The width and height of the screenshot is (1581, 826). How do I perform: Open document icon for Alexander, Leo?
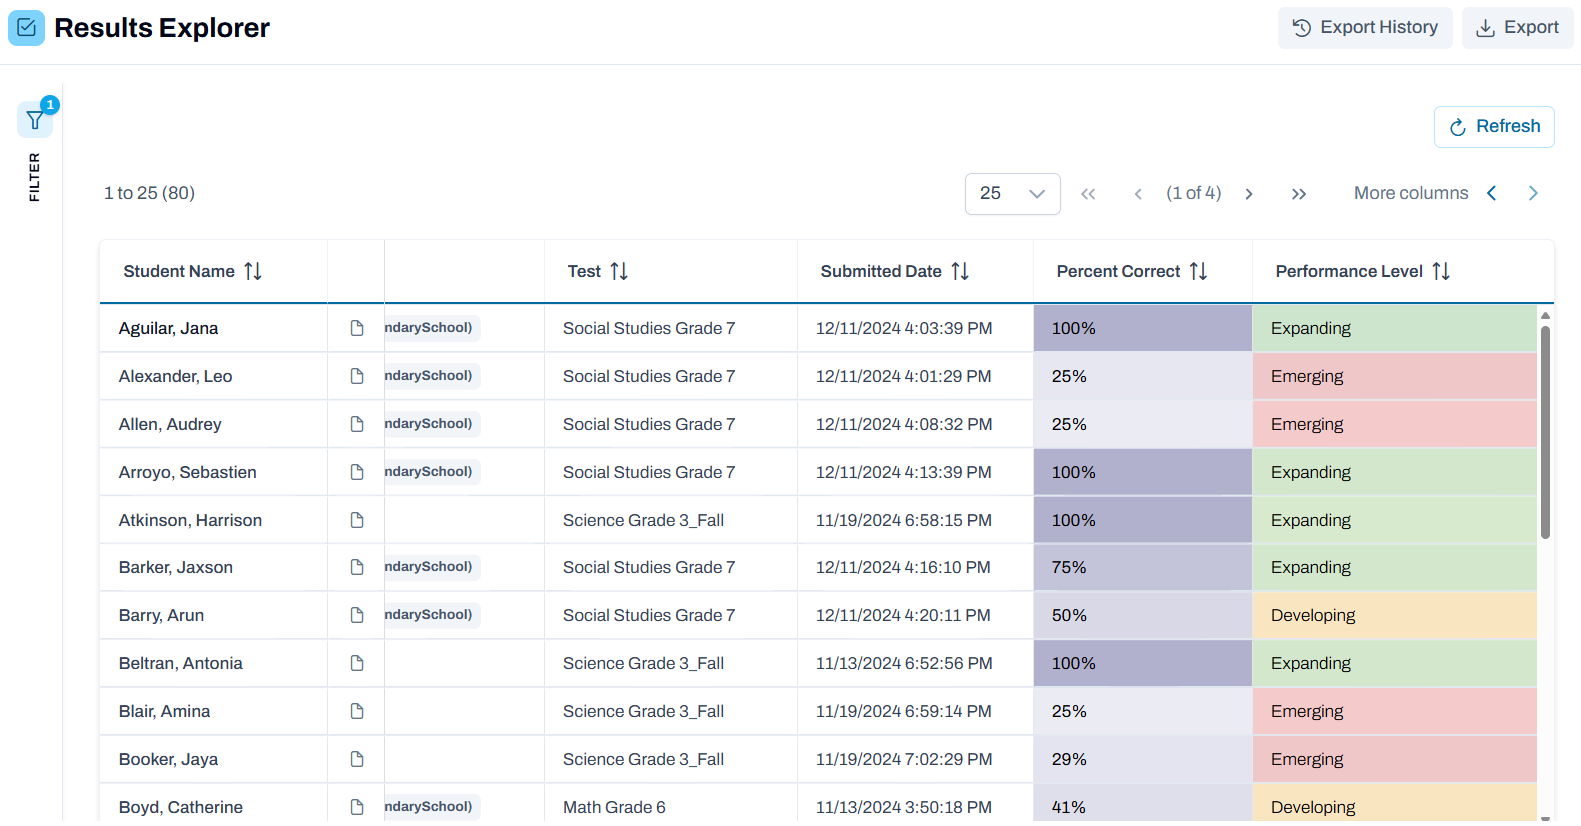click(357, 376)
